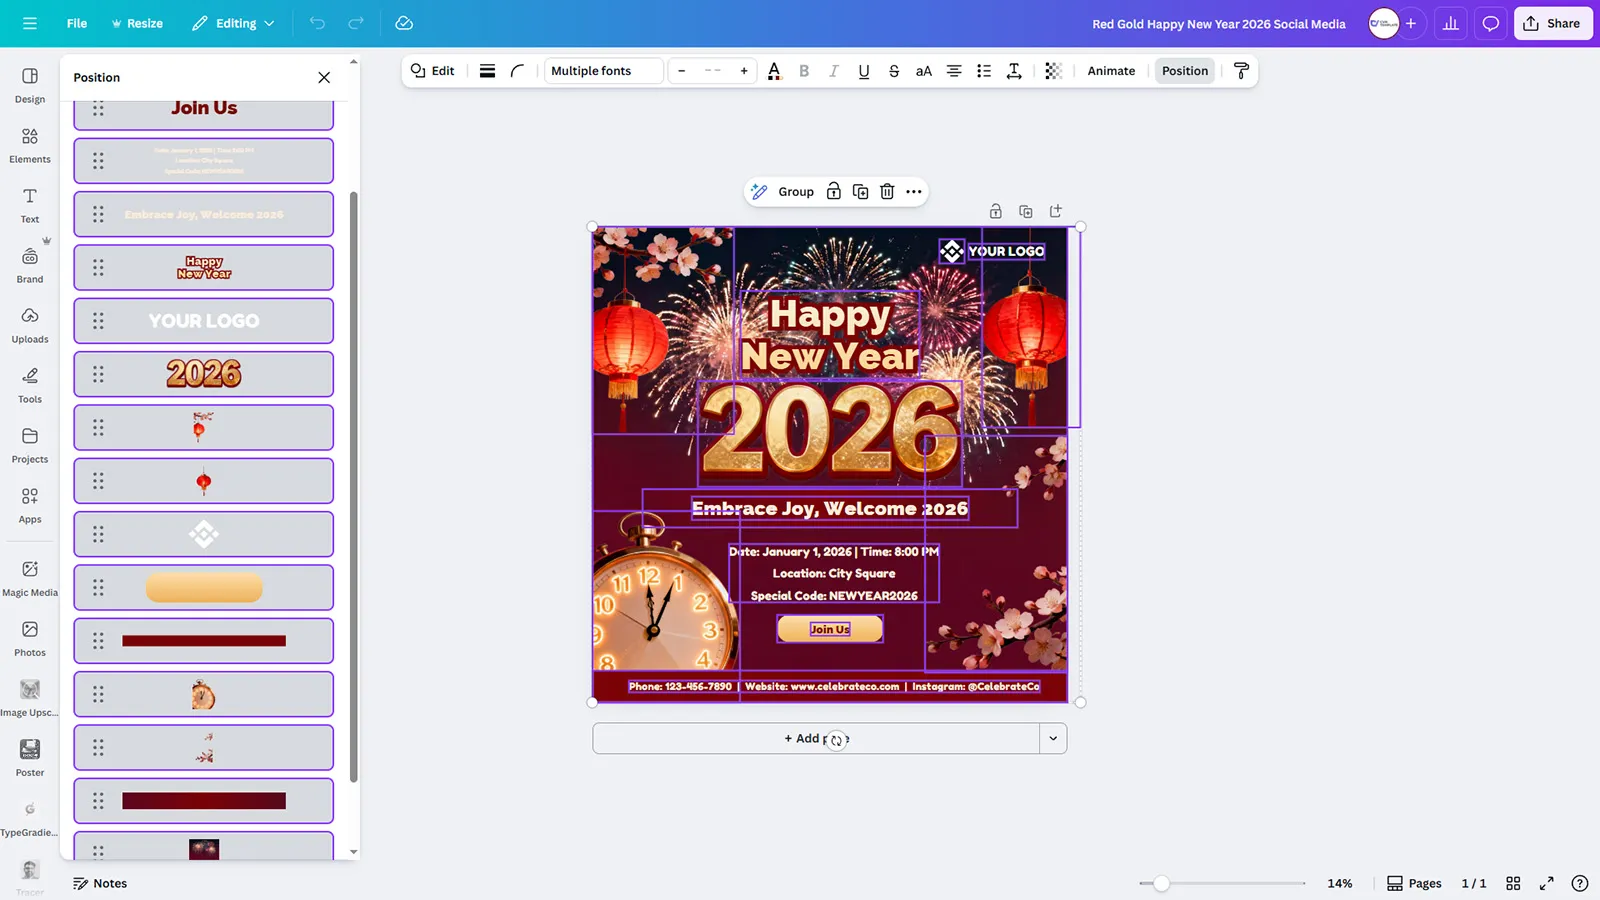Open the comments speech bubble icon
The width and height of the screenshot is (1600, 900).
(1490, 24)
